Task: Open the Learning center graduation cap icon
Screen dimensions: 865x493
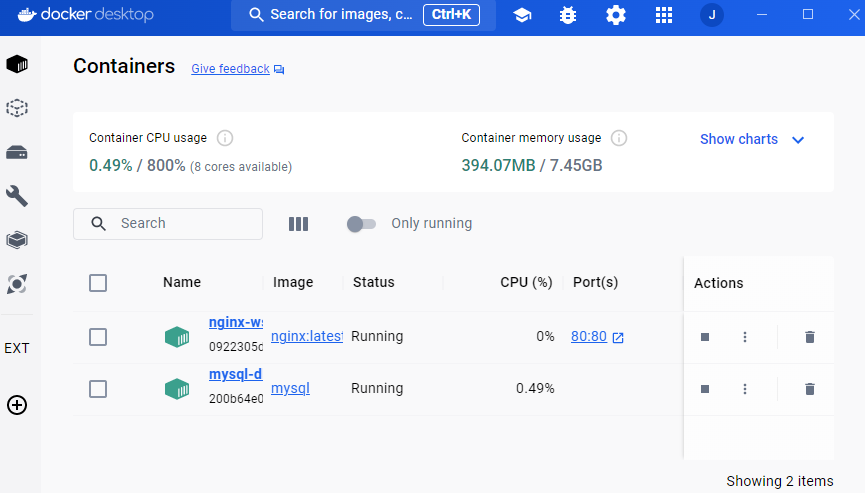Action: [x=522, y=15]
